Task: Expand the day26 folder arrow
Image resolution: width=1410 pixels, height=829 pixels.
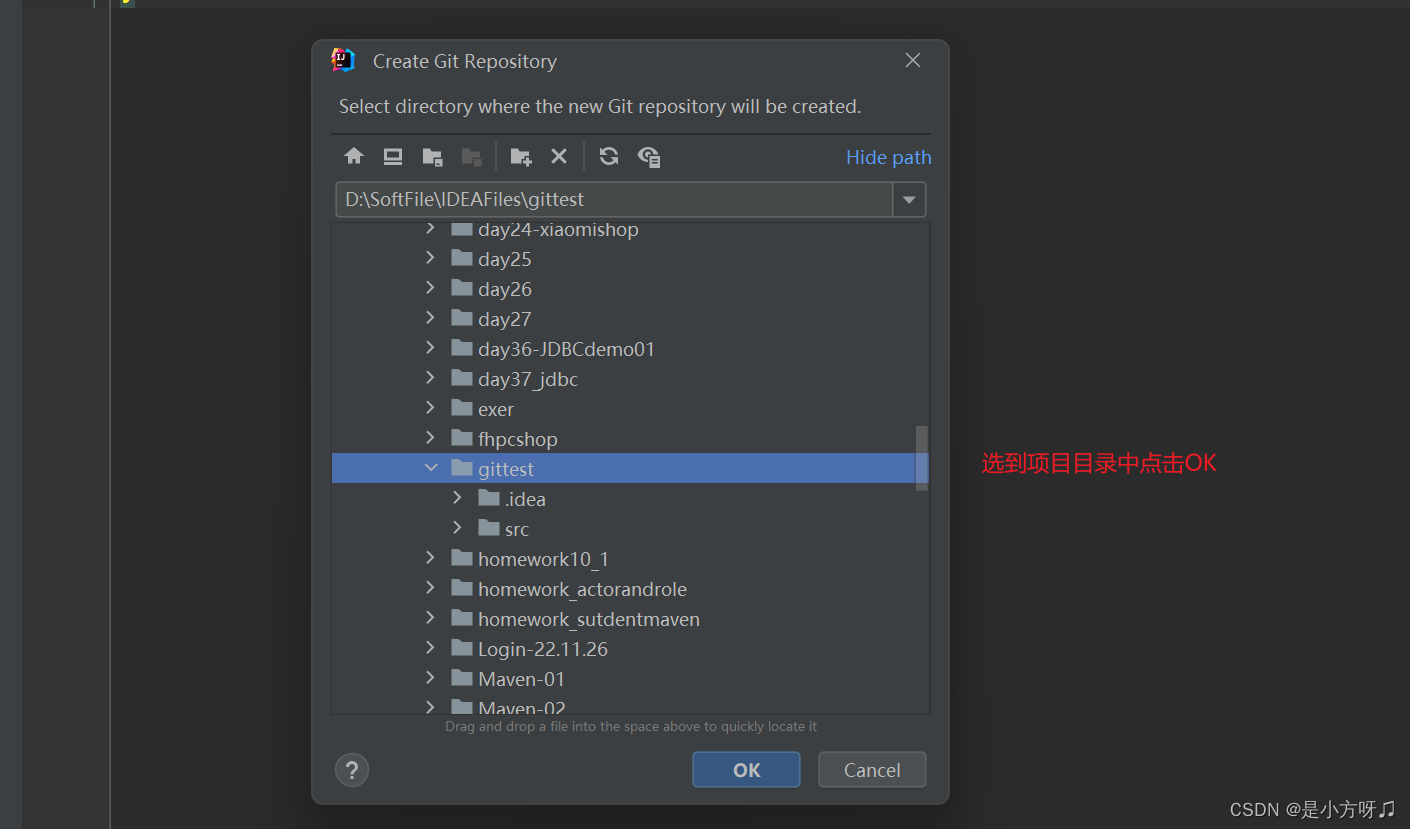Action: pyautogui.click(x=430, y=288)
